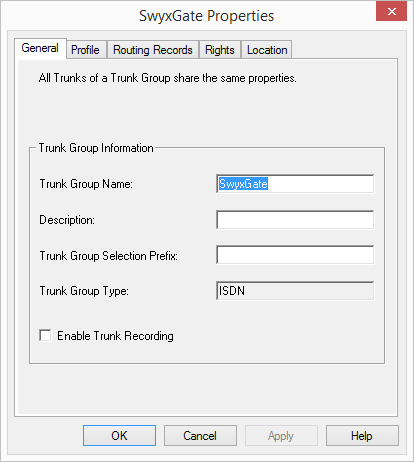Close the SwyxGate Properties dialog
Image resolution: width=414 pixels, height=462 pixels.
pos(391,11)
